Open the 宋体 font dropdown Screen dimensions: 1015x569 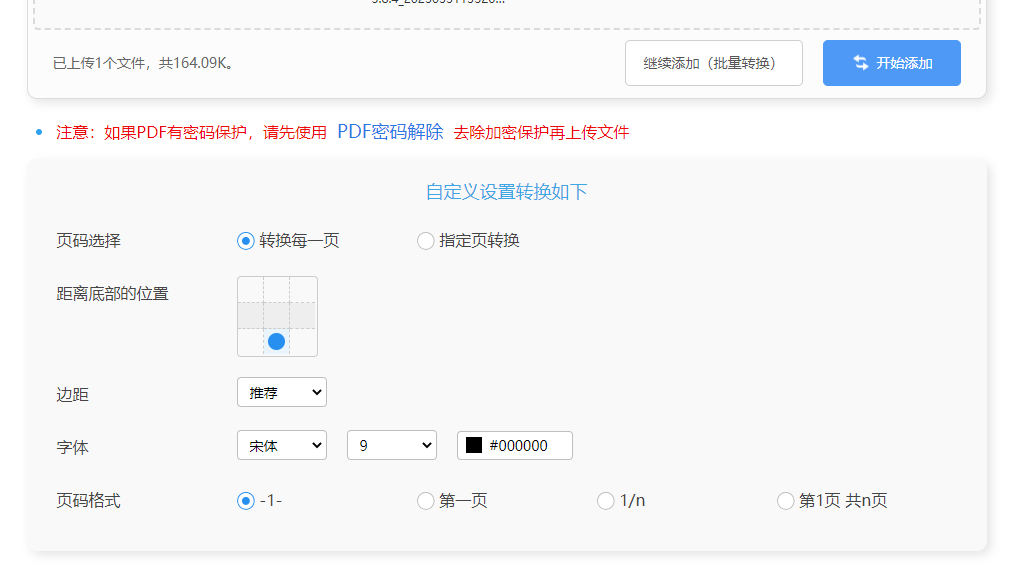282,445
